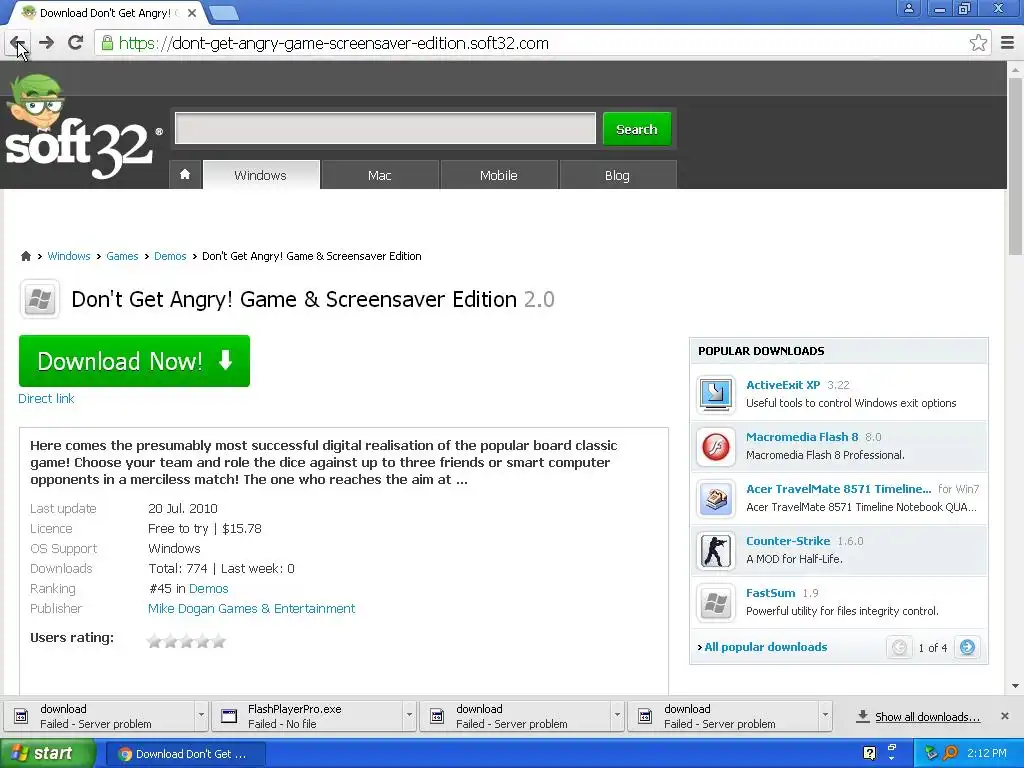Click the taskbar clock showing 2:12 PM
Image resolution: width=1024 pixels, height=768 pixels.
986,753
